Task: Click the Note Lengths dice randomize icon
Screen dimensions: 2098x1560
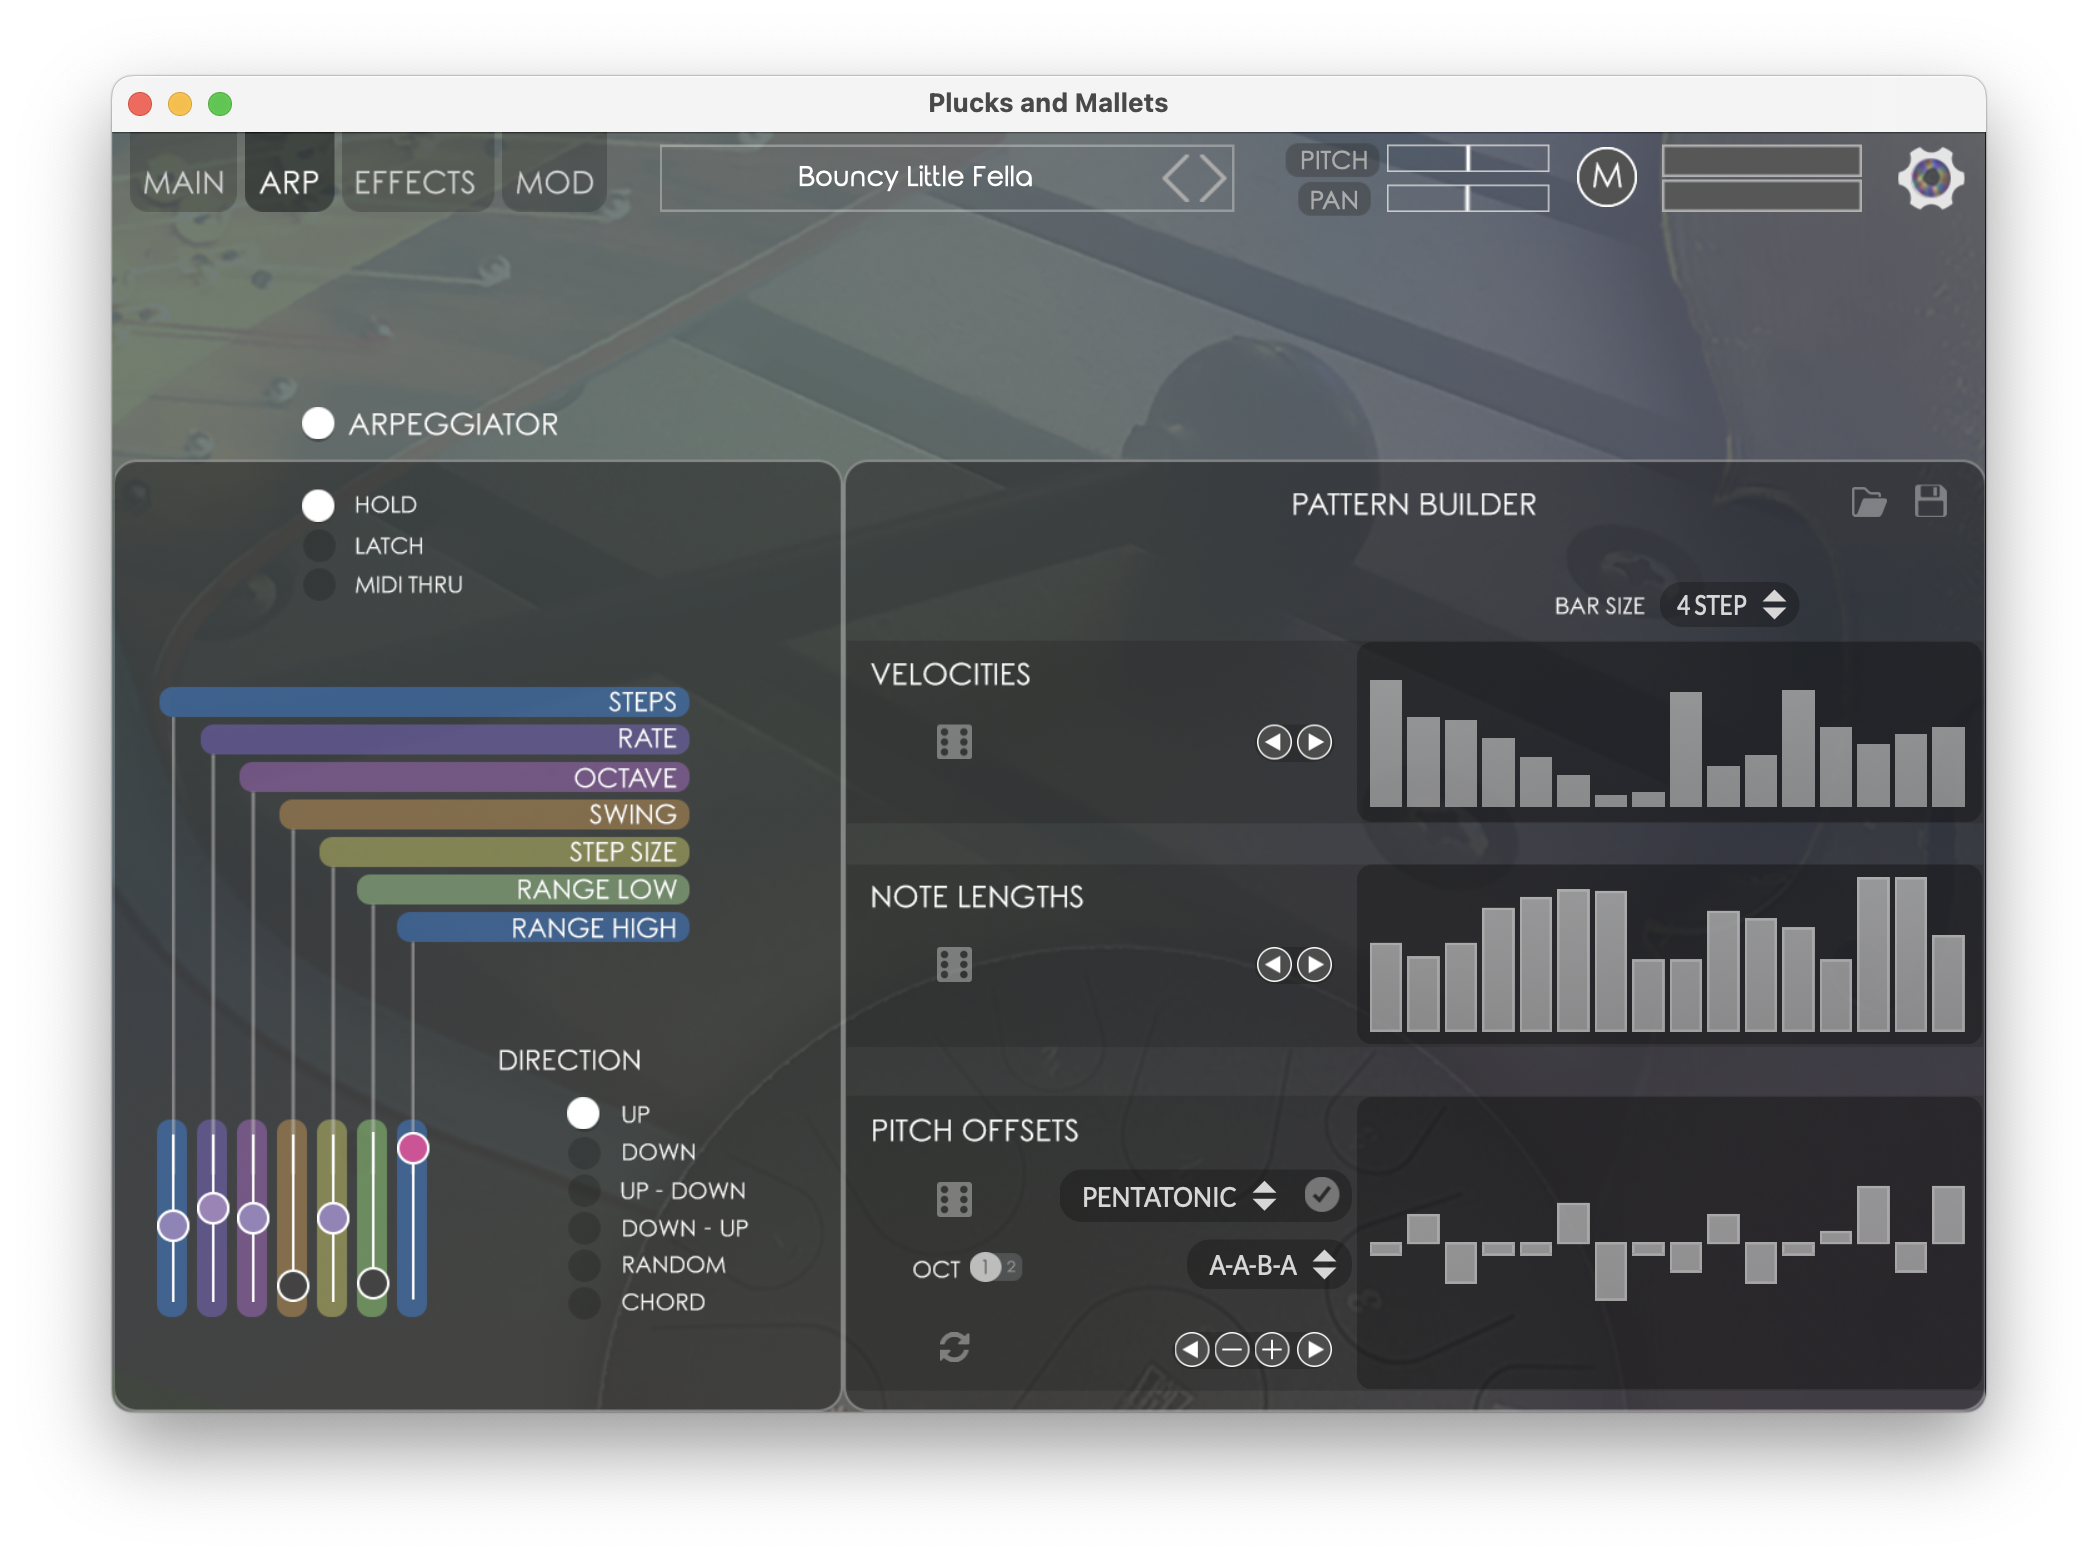Action: pos(954,965)
